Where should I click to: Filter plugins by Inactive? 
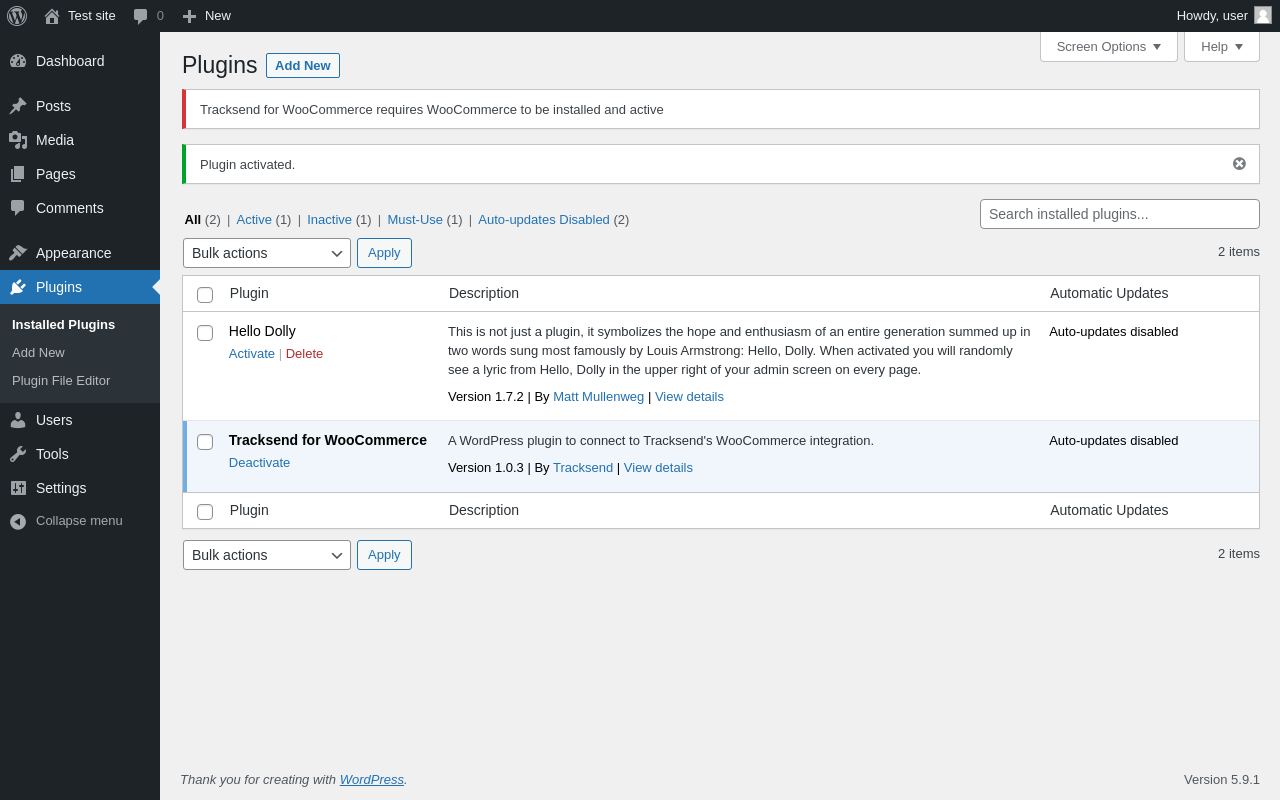[x=329, y=220]
